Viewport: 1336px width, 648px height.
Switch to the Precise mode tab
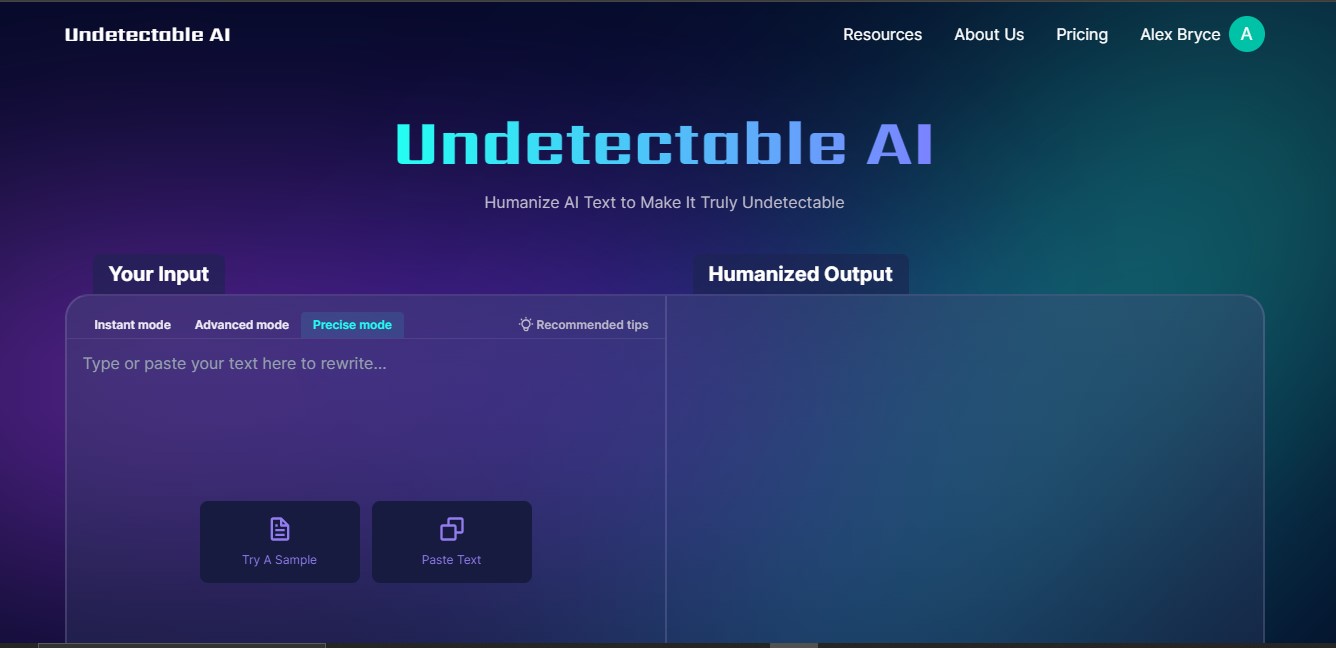click(x=352, y=324)
